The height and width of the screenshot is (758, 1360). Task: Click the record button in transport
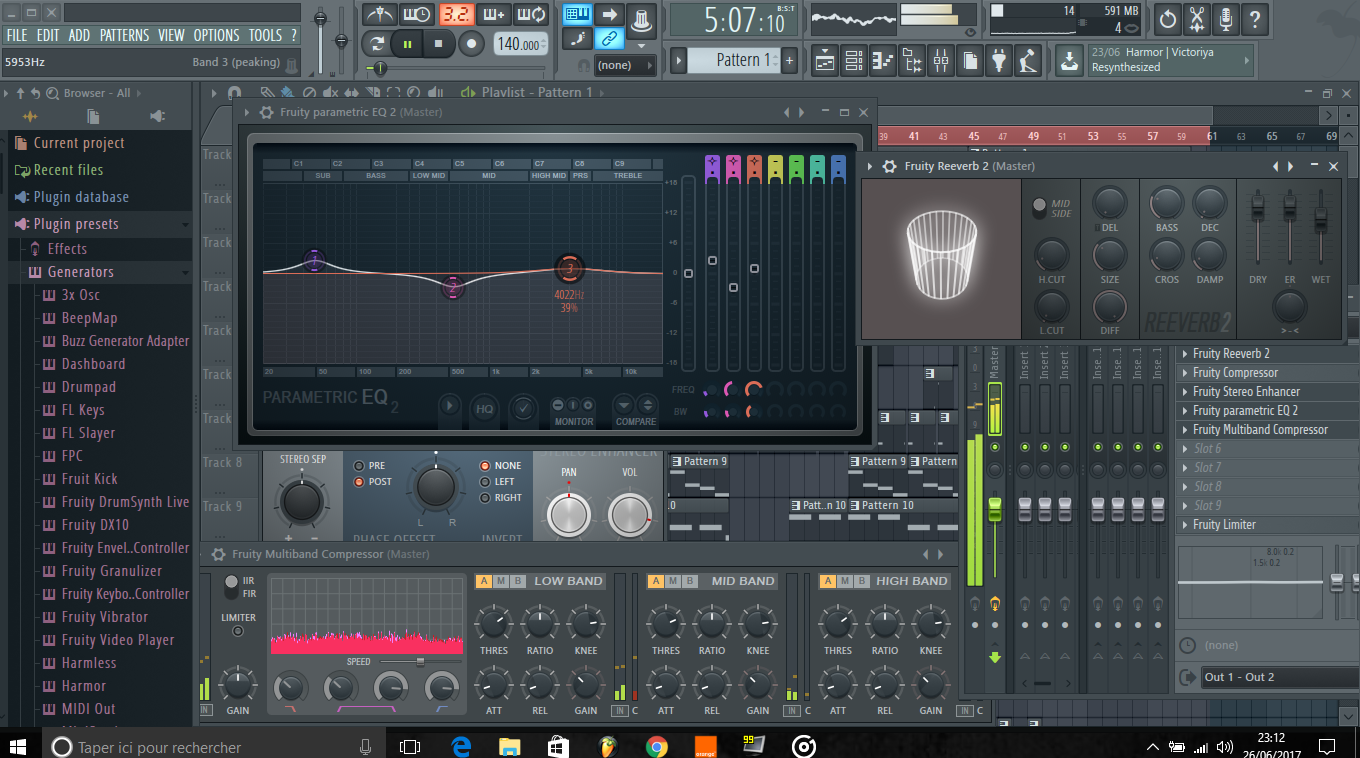(472, 44)
